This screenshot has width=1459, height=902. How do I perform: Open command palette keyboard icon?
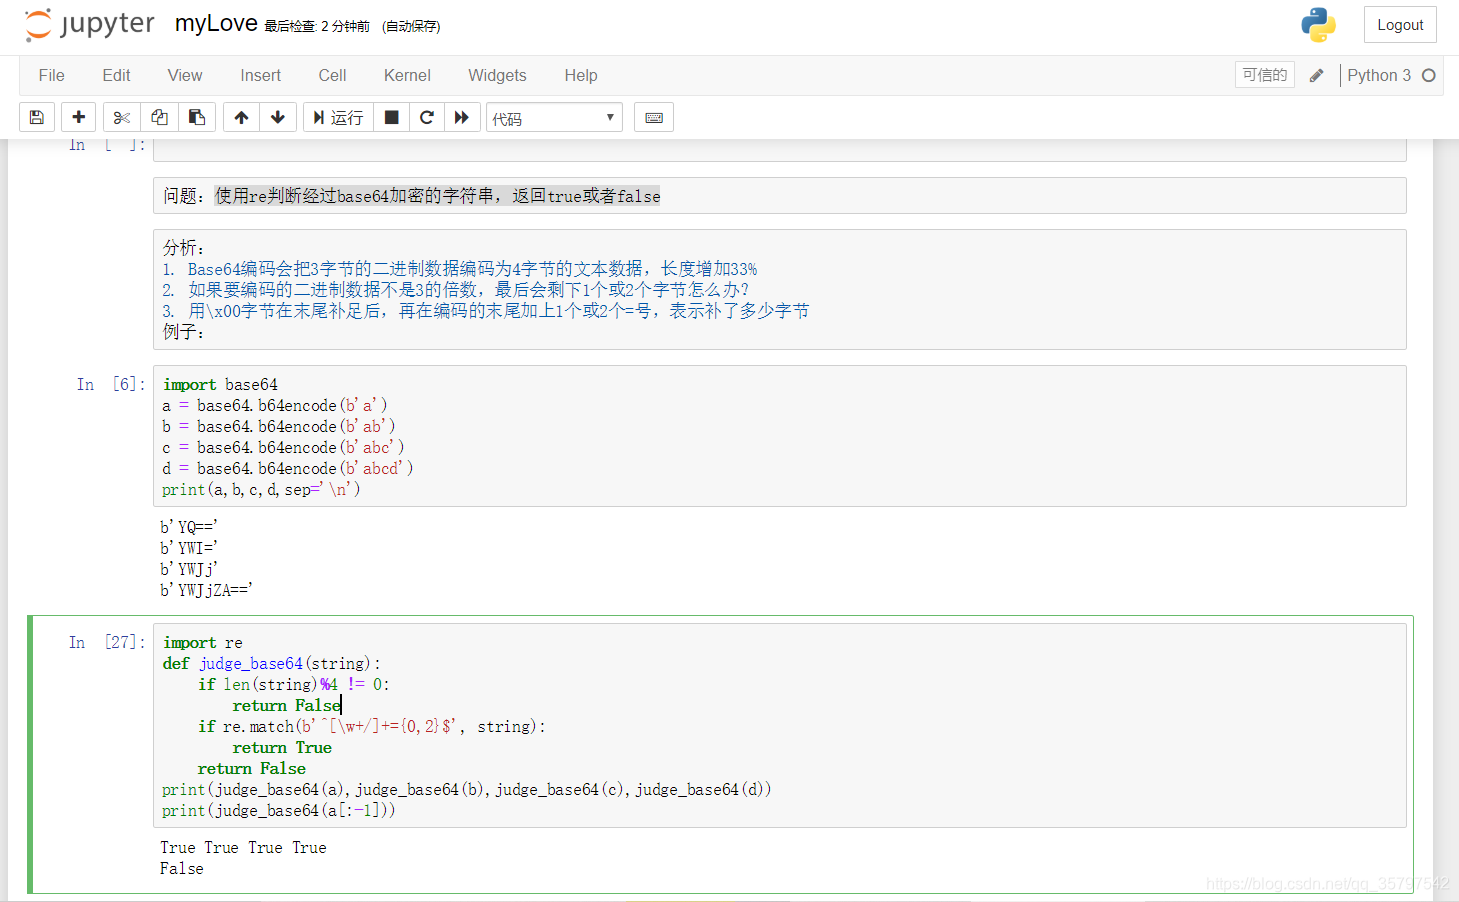tap(654, 117)
